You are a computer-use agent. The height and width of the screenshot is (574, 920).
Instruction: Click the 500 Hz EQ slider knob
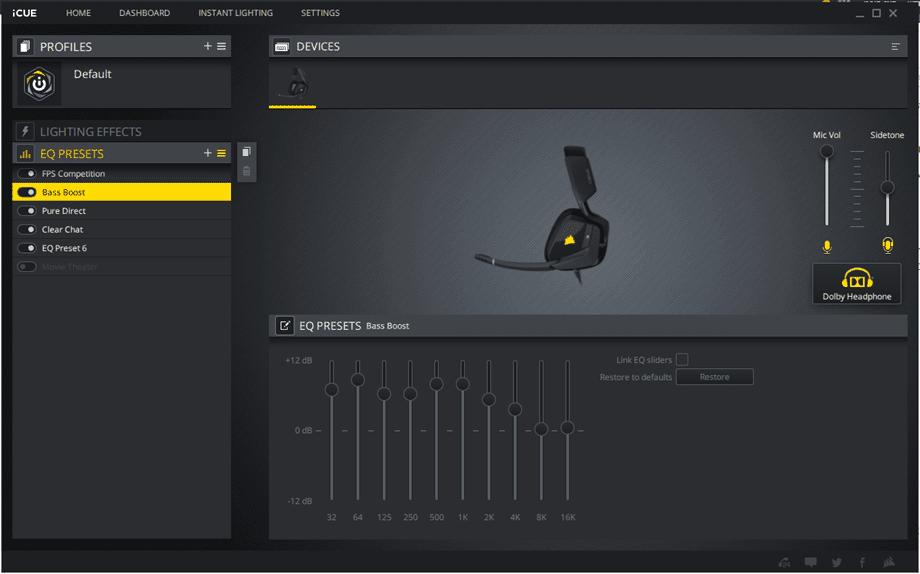point(436,384)
